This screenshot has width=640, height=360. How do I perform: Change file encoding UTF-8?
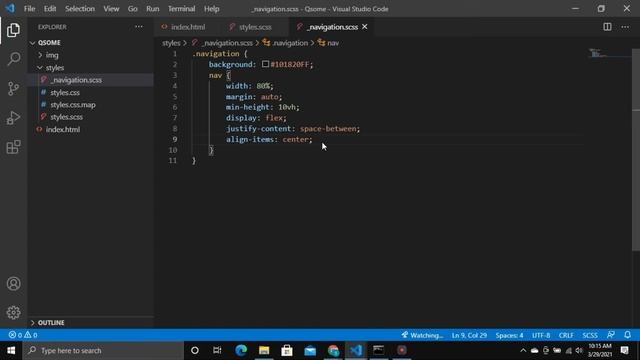tap(541, 335)
